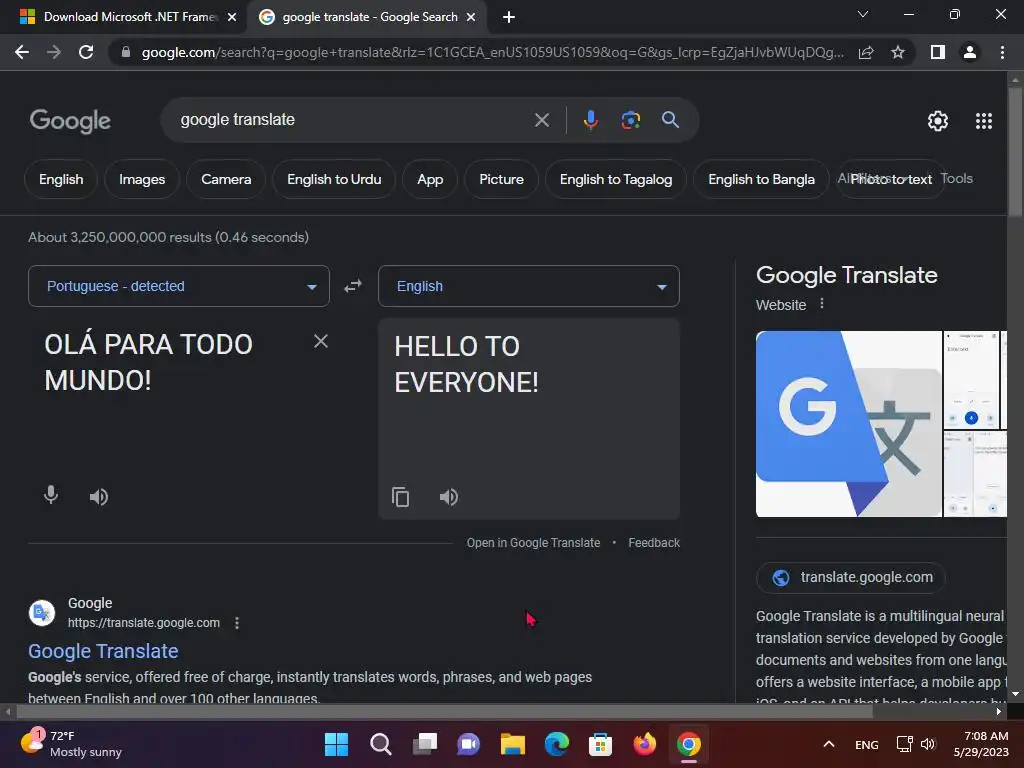Image resolution: width=1024 pixels, height=768 pixels.
Task: Open Google quick settings gear
Action: point(938,121)
